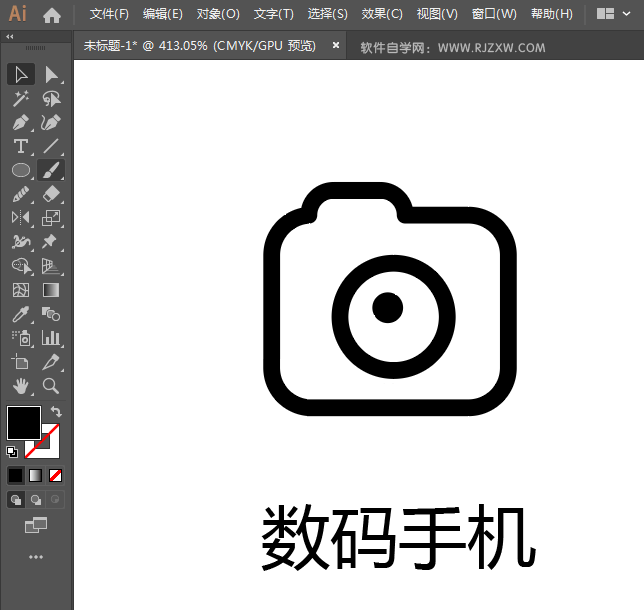Image resolution: width=644 pixels, height=610 pixels.
Task: Reset to default fill and stroke
Action: click(12, 452)
